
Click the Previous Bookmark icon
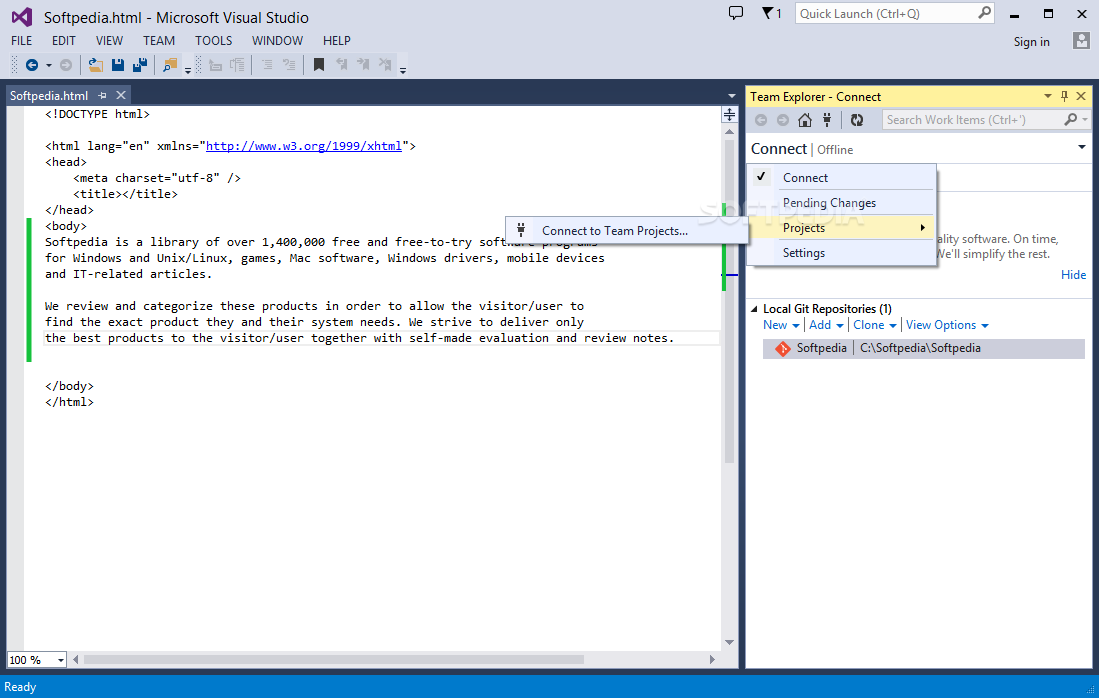341,65
